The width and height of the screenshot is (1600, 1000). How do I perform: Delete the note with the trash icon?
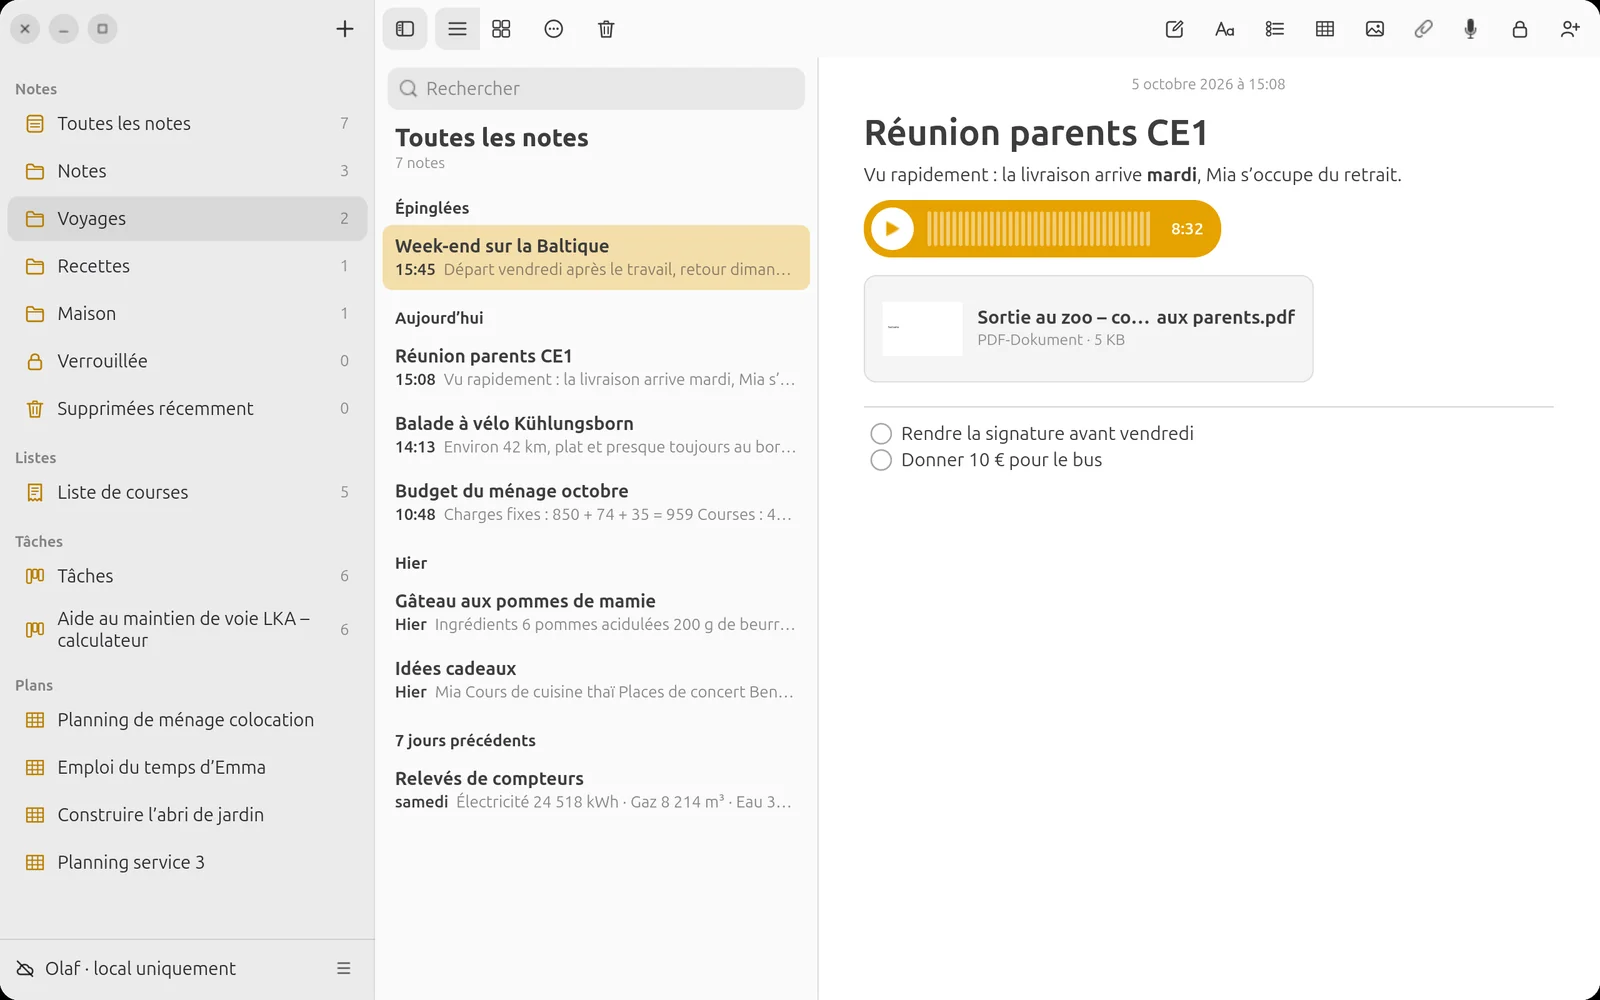tap(606, 29)
